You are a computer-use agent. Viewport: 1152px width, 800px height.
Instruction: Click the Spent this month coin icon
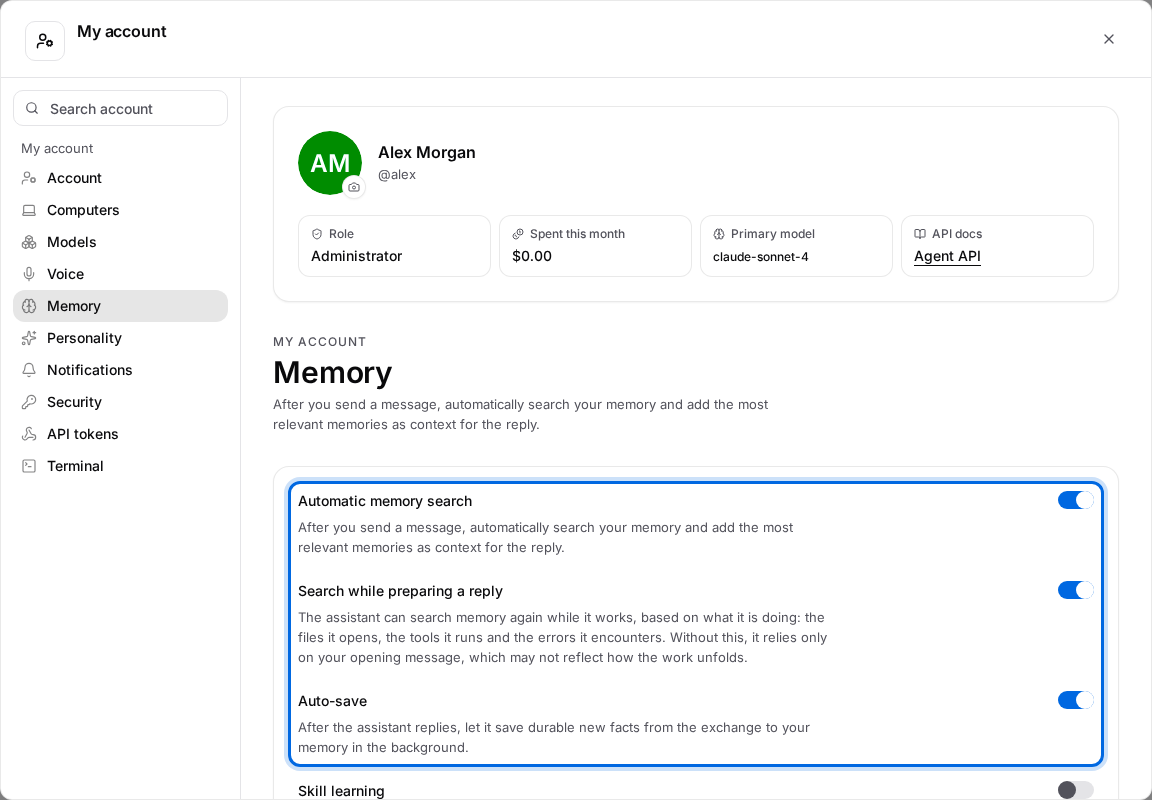[x=518, y=234]
